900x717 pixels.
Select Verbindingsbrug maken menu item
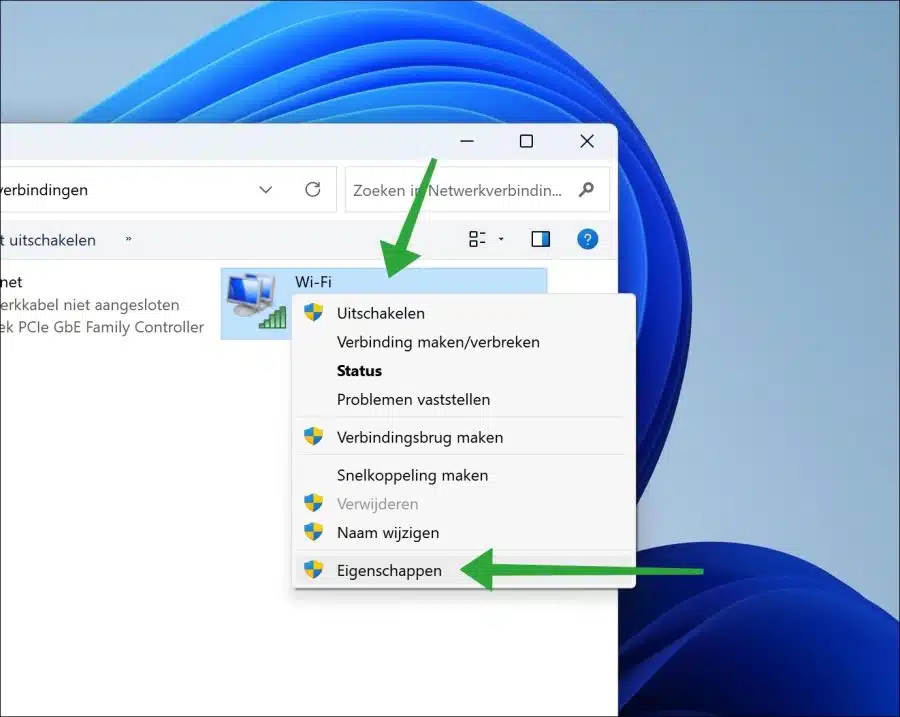[464, 437]
